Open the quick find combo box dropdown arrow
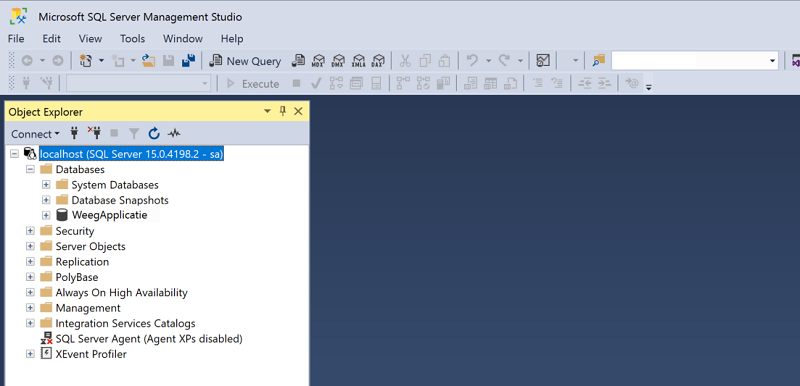Viewport: 800px width, 386px height. (772, 61)
